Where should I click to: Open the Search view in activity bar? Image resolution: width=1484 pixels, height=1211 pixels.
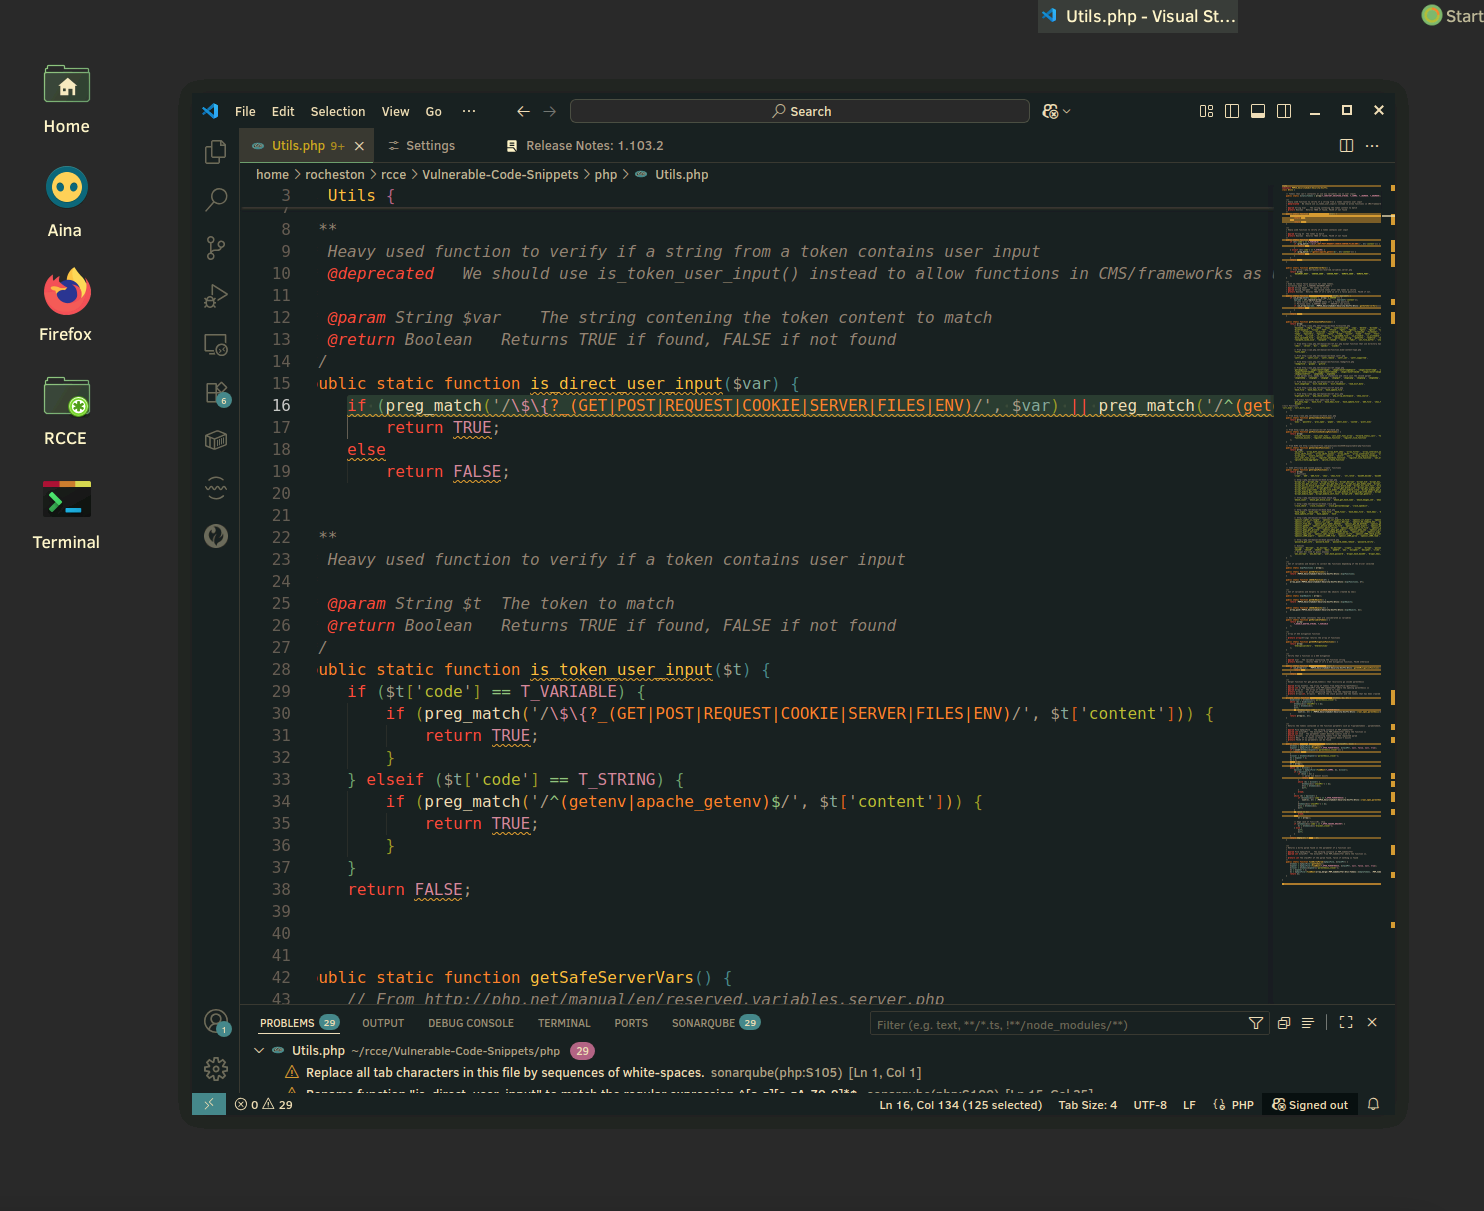(215, 200)
